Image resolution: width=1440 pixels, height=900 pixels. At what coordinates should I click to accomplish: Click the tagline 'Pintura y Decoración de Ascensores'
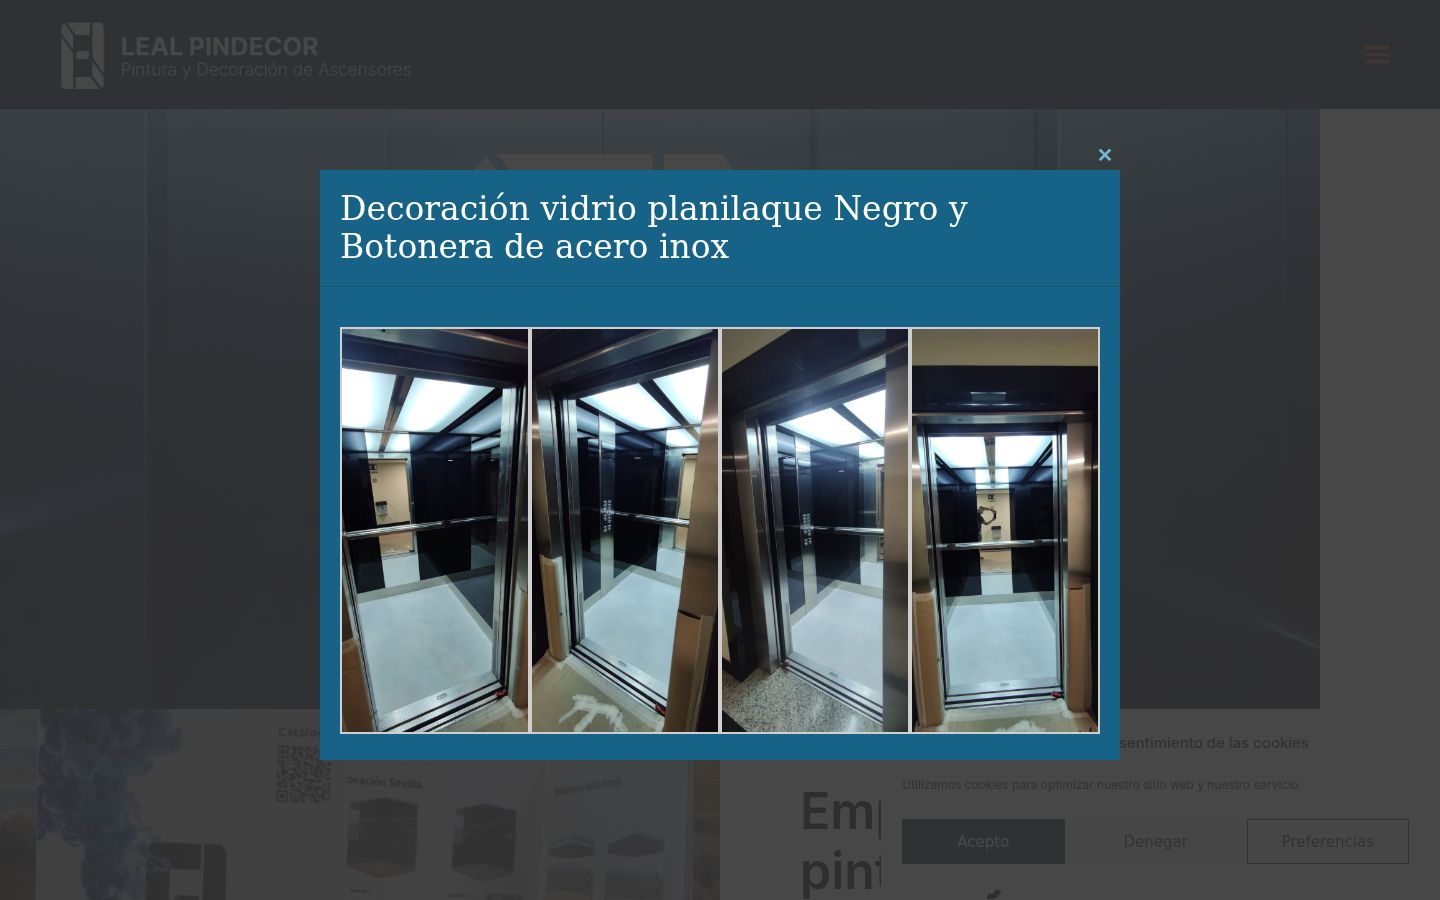(x=266, y=70)
